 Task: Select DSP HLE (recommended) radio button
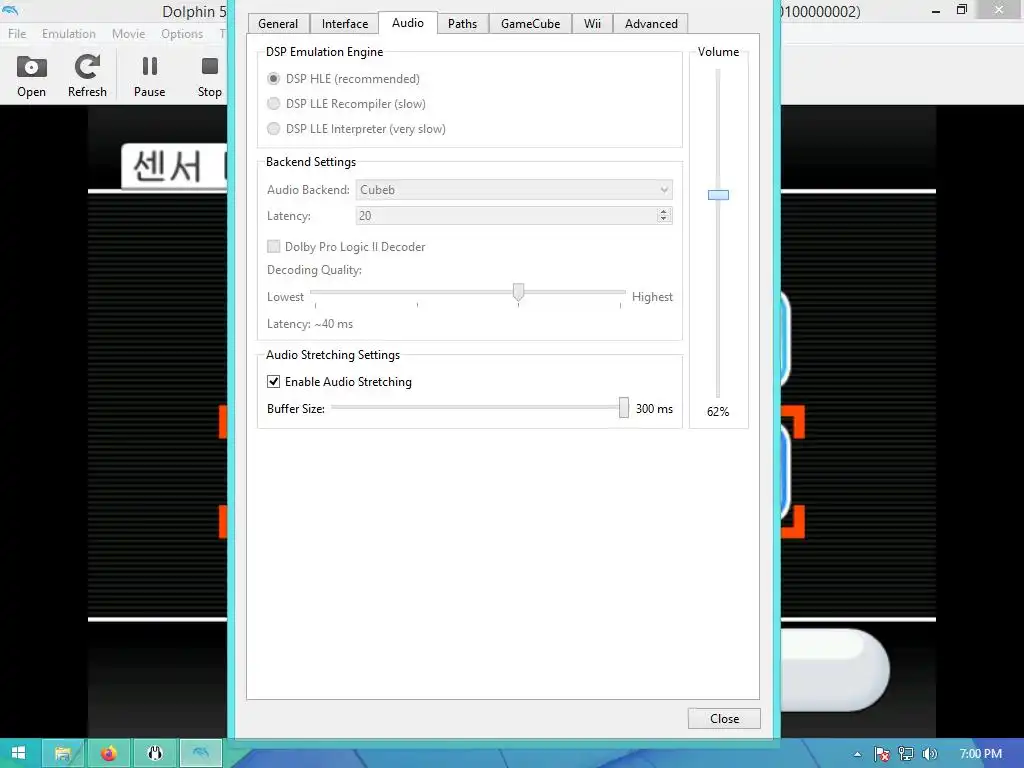pos(274,78)
